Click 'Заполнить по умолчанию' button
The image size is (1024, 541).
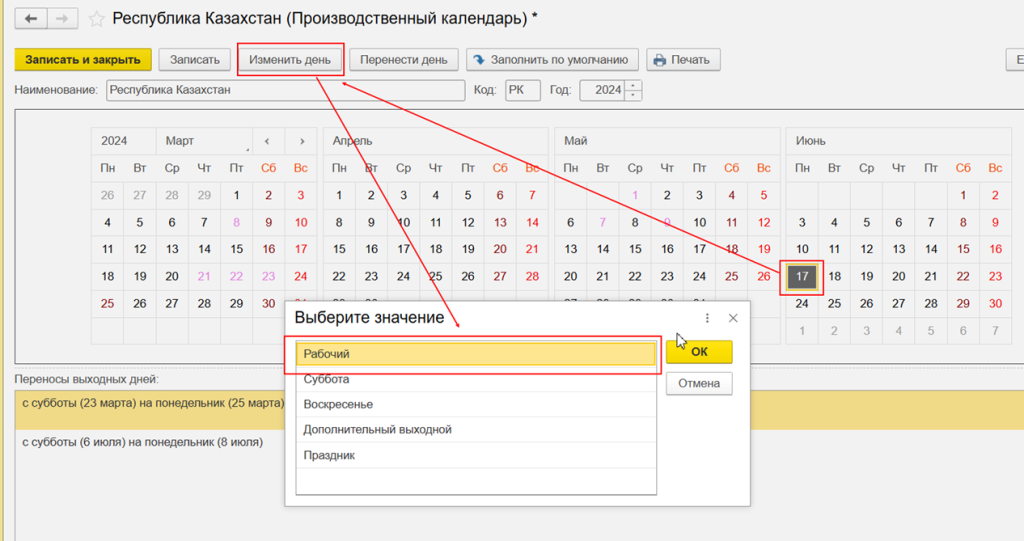click(552, 60)
